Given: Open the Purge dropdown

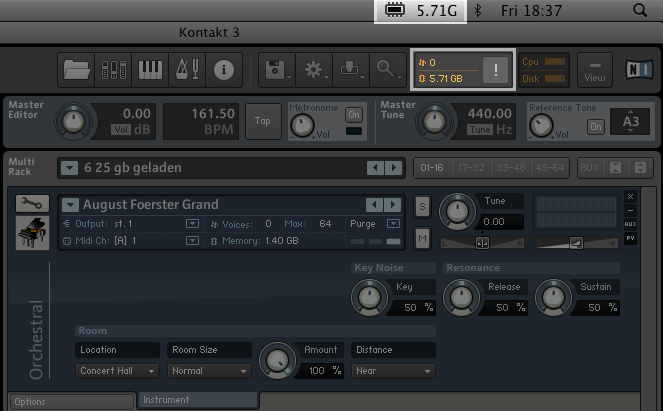Looking at the screenshot, I should point(393,223).
